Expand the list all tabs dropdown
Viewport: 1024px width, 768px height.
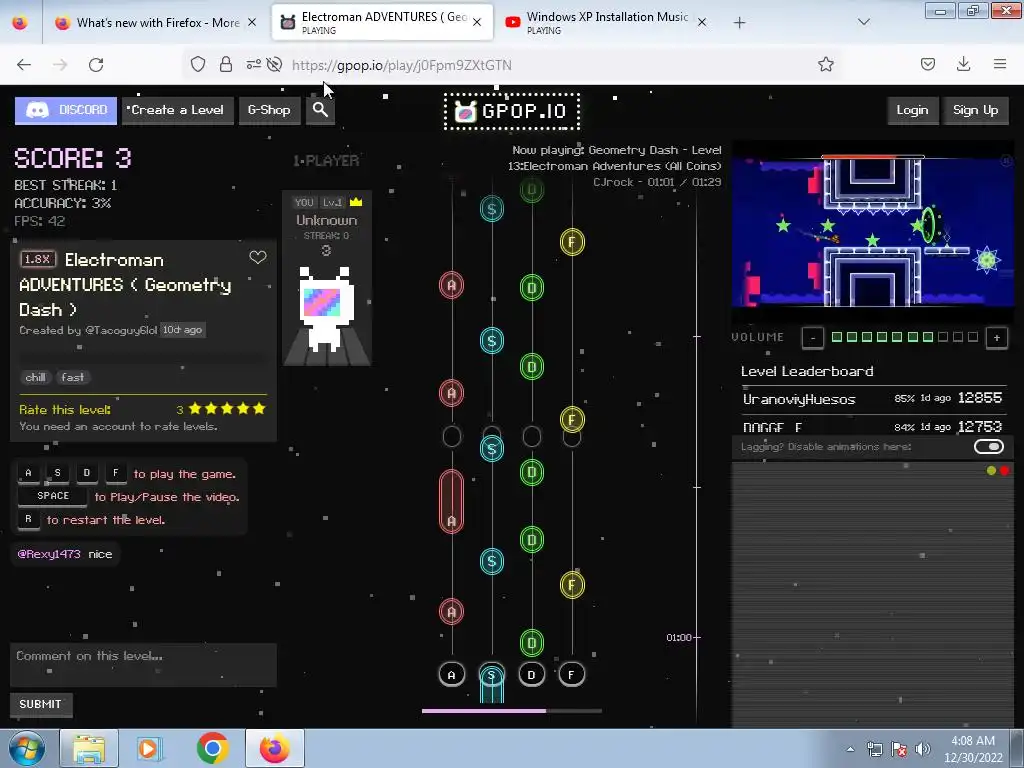[863, 22]
